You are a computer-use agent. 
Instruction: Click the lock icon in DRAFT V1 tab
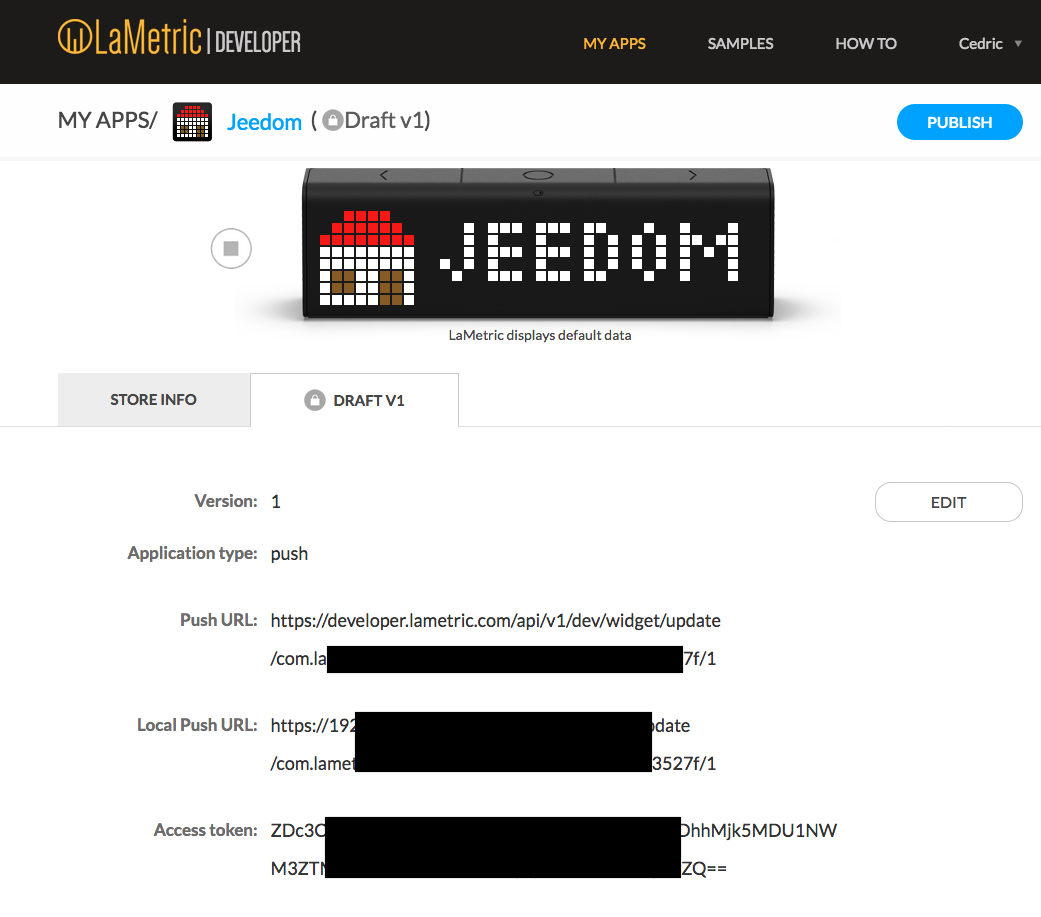[x=315, y=400]
